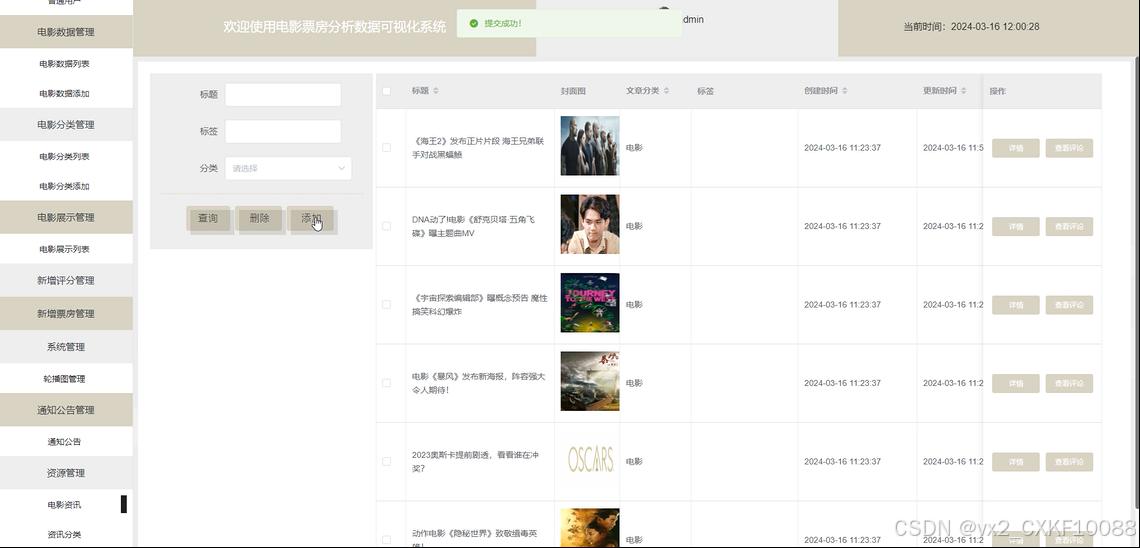This screenshot has width=1140, height=548.
Task: Sort by 更新时间 using its sort arrows
Action: pyautogui.click(x=963, y=91)
